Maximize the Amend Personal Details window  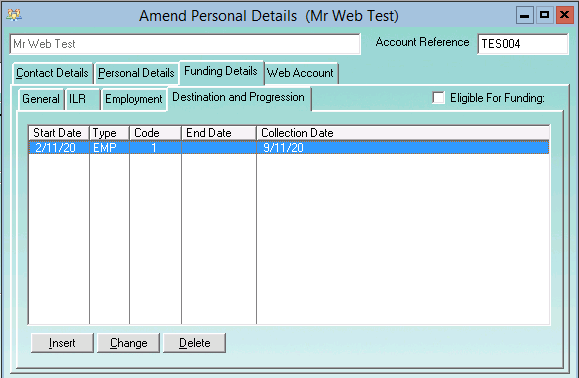click(x=544, y=16)
